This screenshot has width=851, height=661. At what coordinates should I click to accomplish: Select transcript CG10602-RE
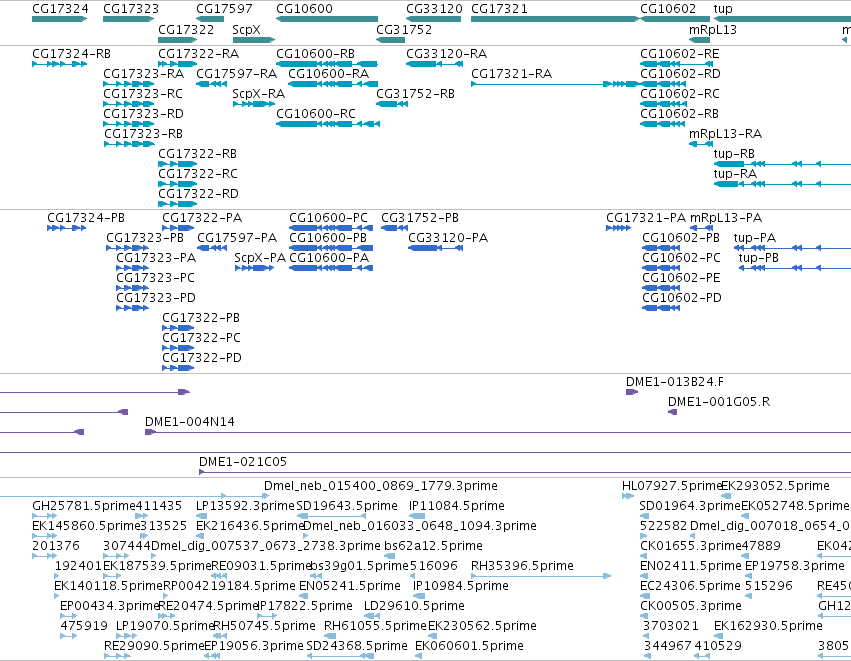tap(676, 64)
